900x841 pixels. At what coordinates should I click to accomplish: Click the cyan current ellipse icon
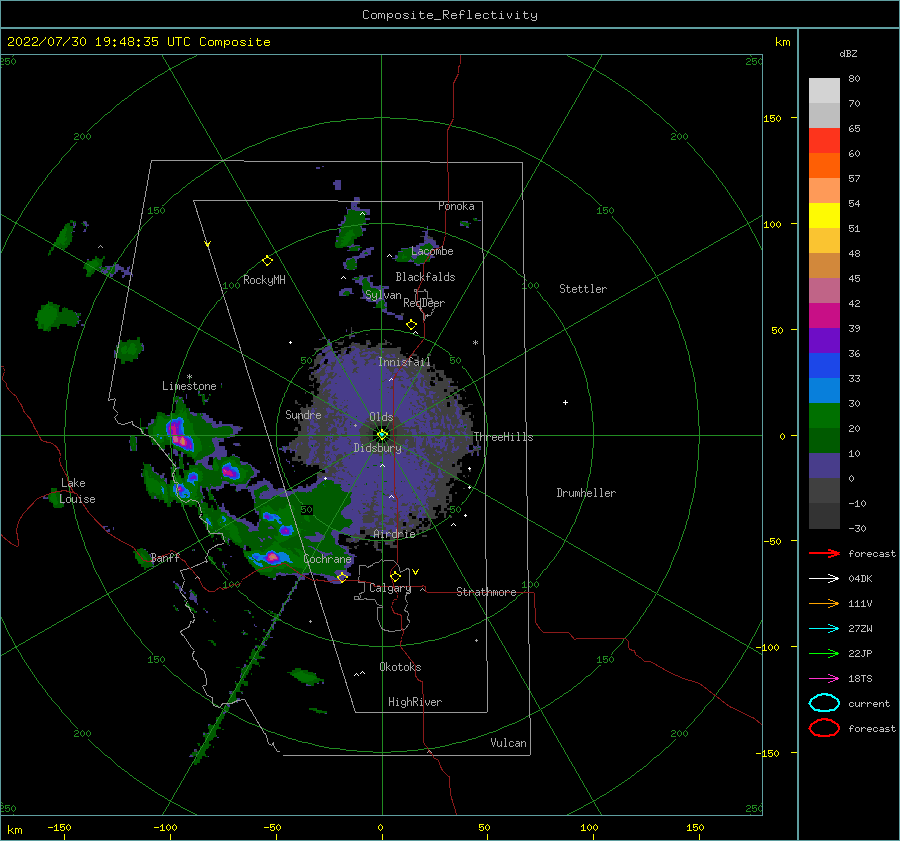pos(824,703)
